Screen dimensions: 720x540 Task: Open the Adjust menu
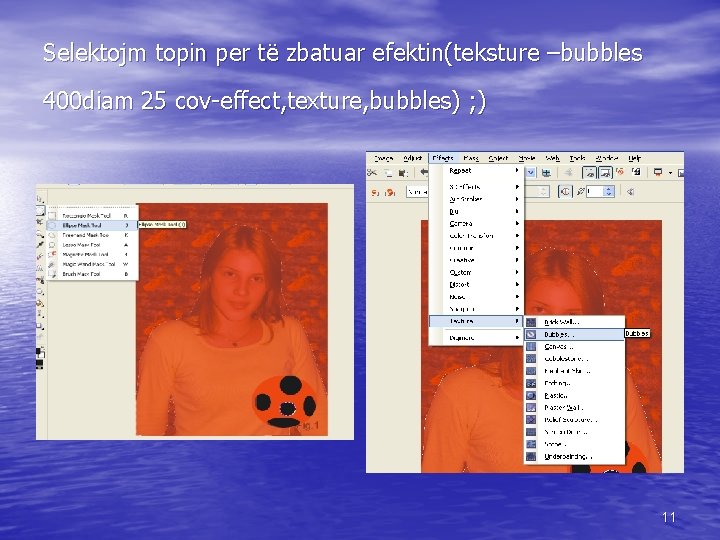click(x=412, y=158)
